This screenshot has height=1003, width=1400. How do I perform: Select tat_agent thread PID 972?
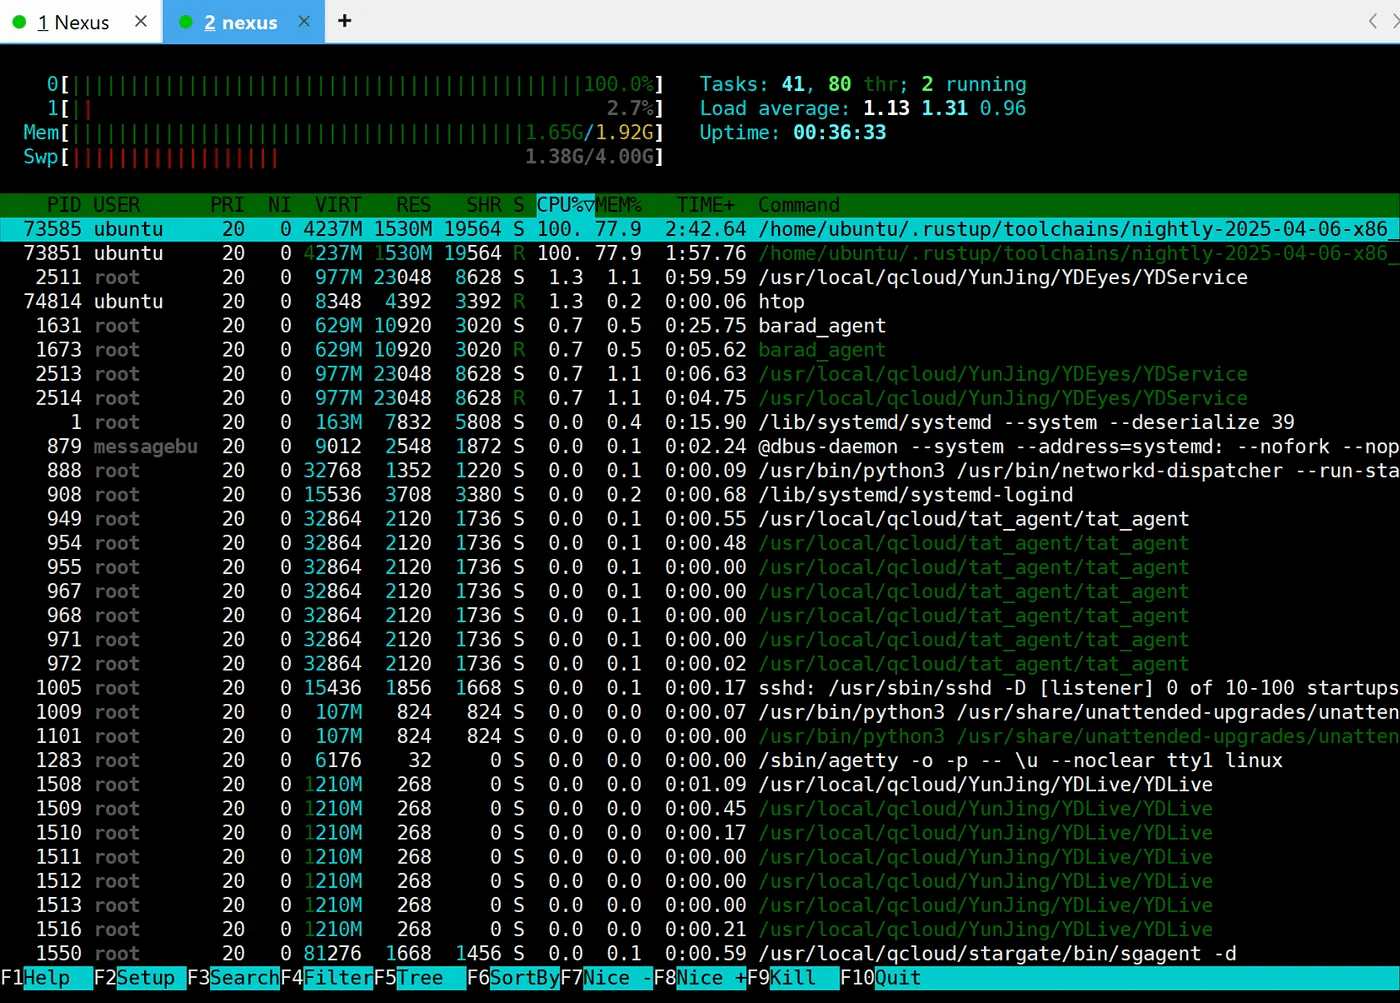tap(700, 664)
